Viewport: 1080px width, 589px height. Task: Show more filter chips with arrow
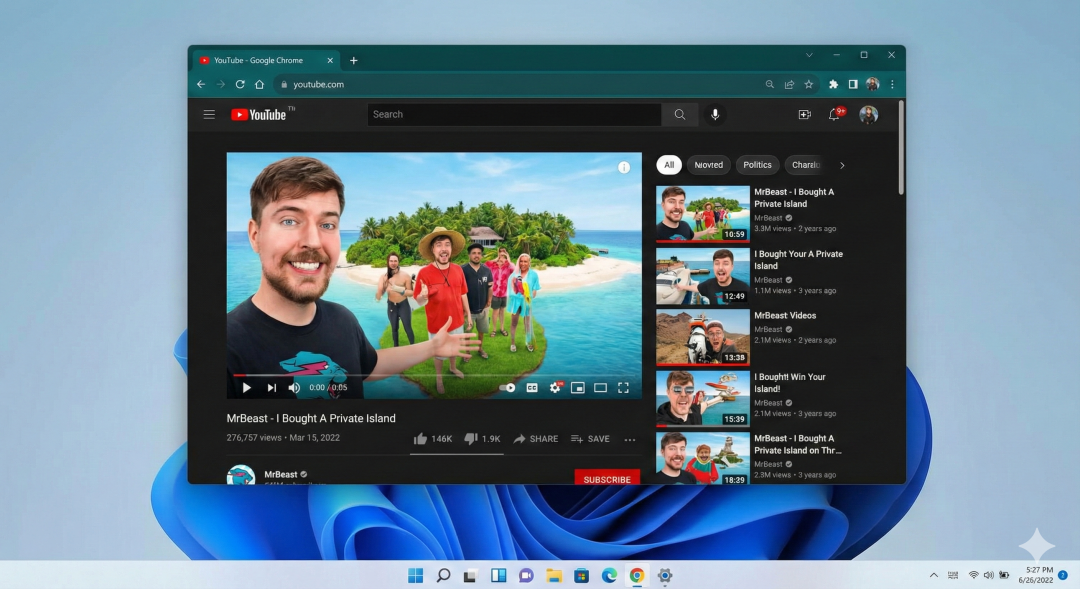click(842, 165)
